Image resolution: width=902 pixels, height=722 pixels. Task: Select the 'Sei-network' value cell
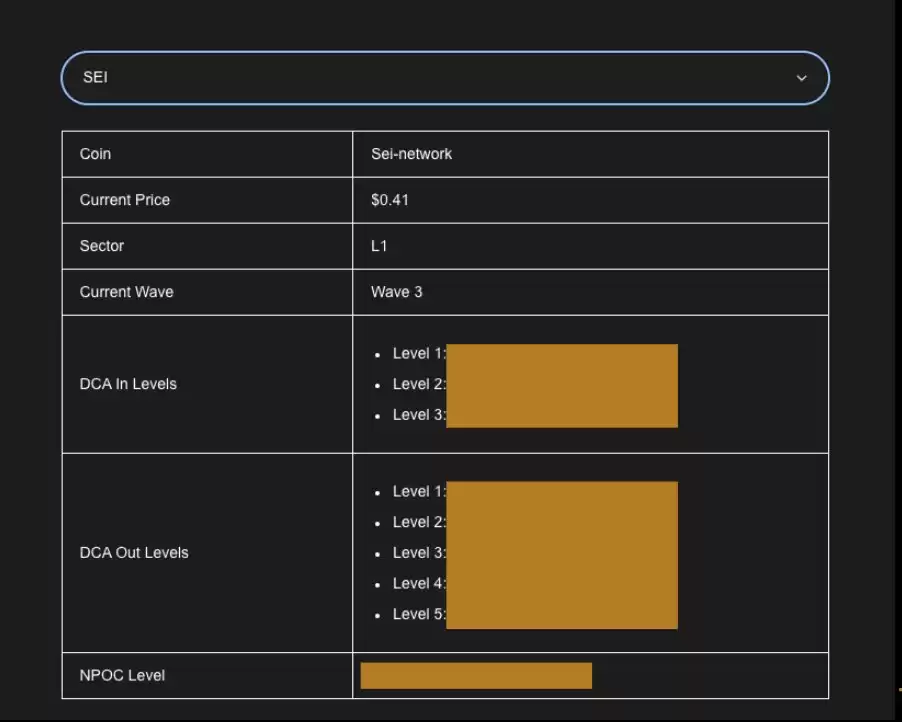coord(590,154)
